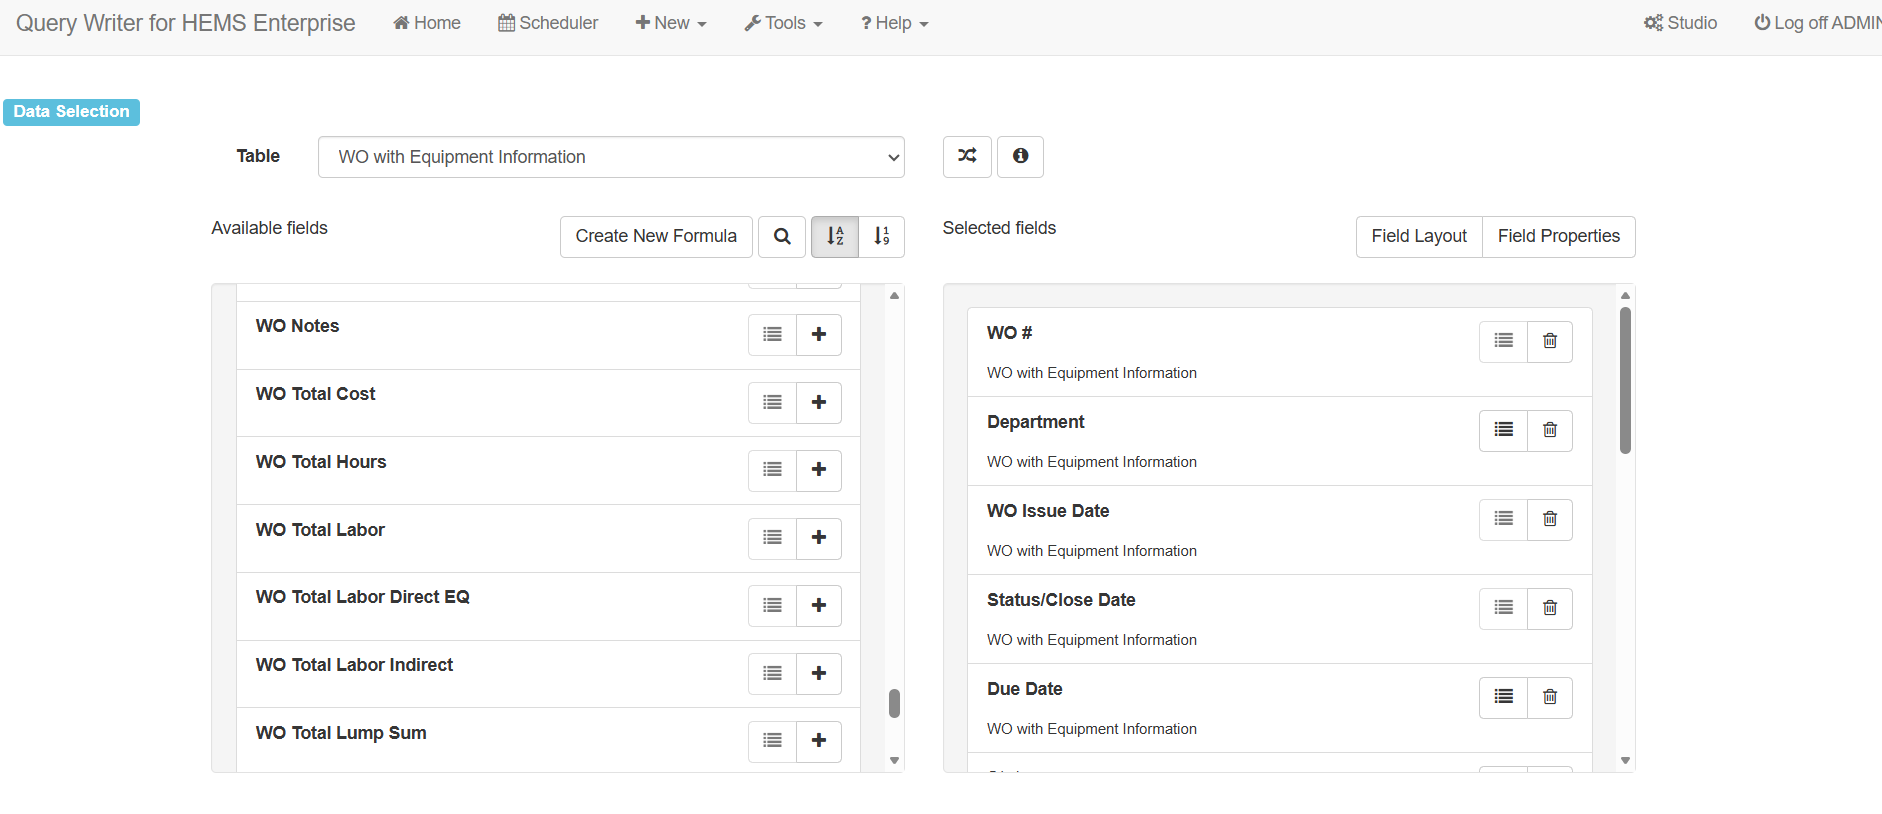Open list options for WO Notes
1882x814 pixels.
[772, 335]
